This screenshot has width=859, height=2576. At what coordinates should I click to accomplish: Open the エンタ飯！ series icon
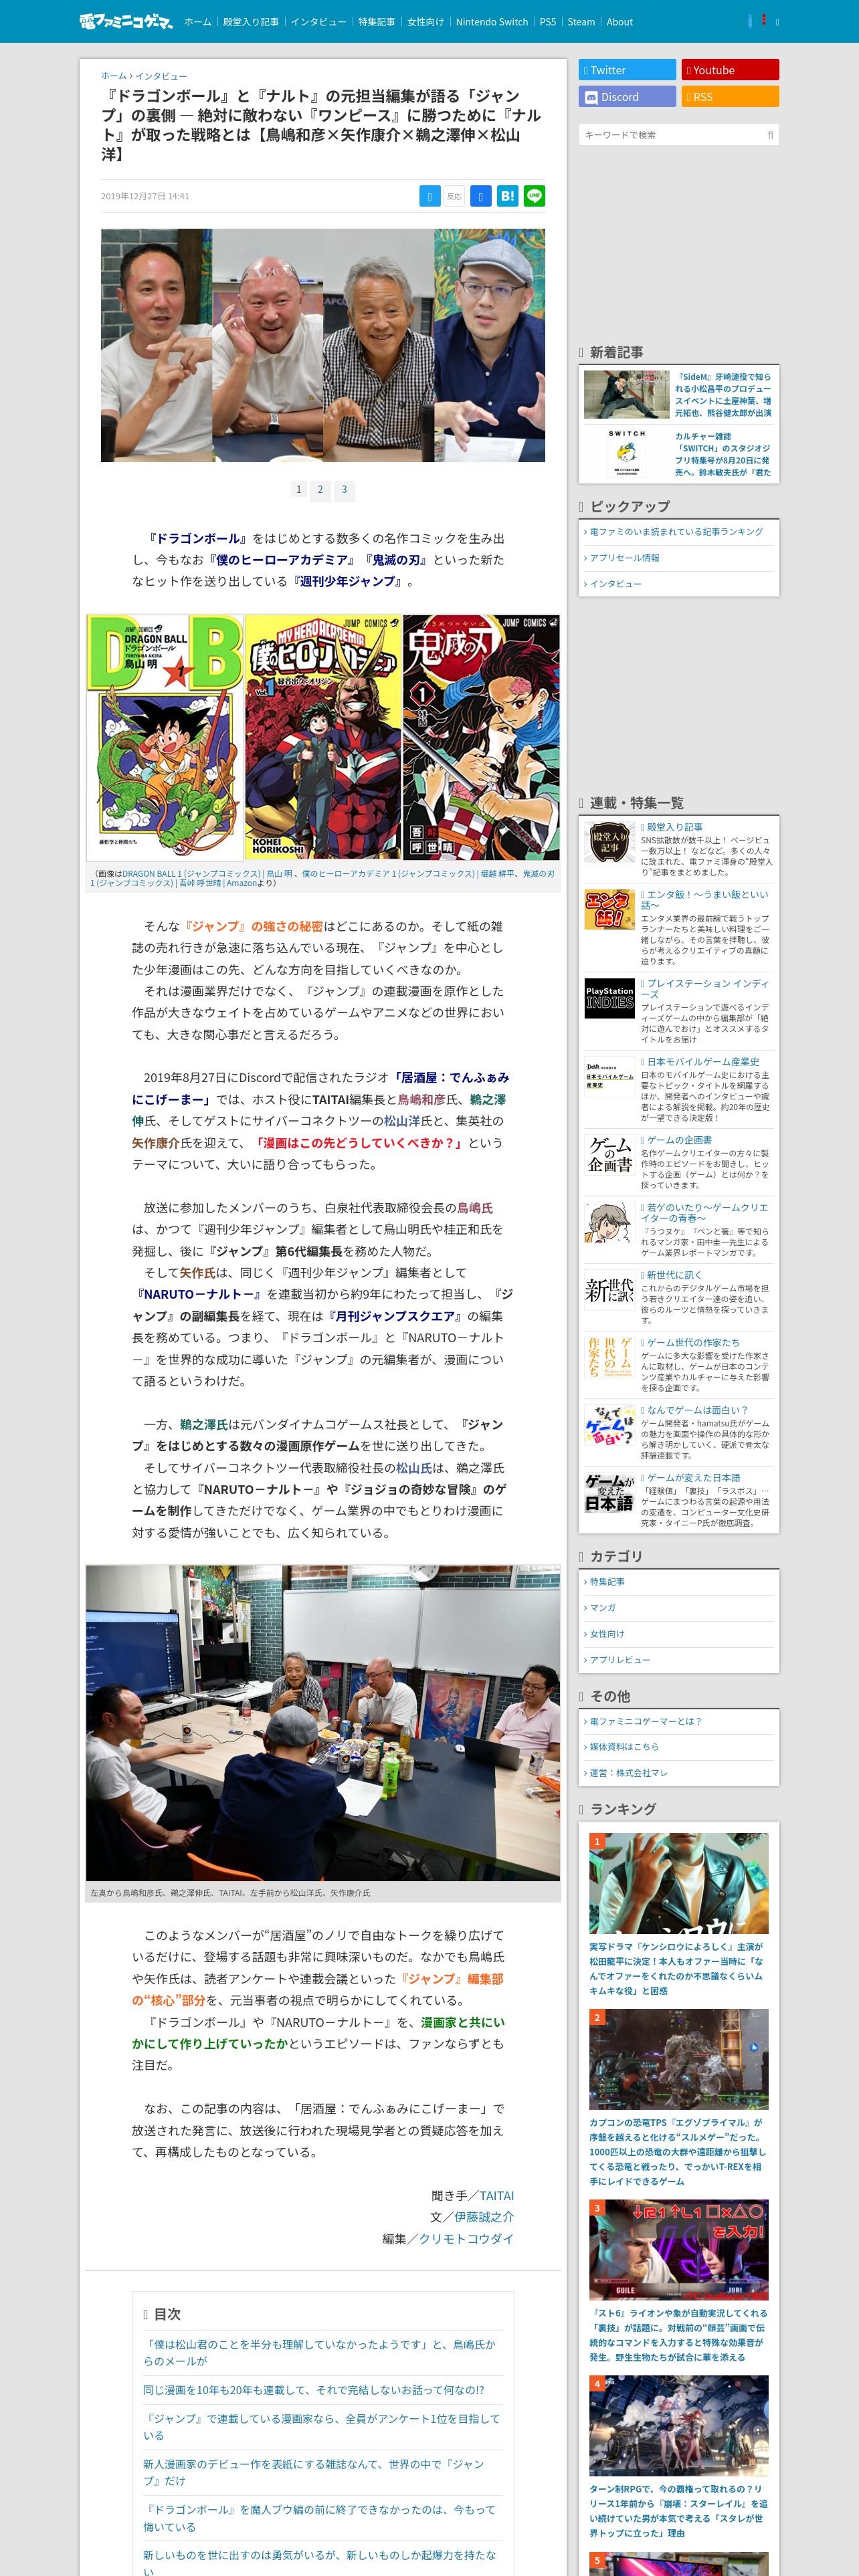point(610,909)
